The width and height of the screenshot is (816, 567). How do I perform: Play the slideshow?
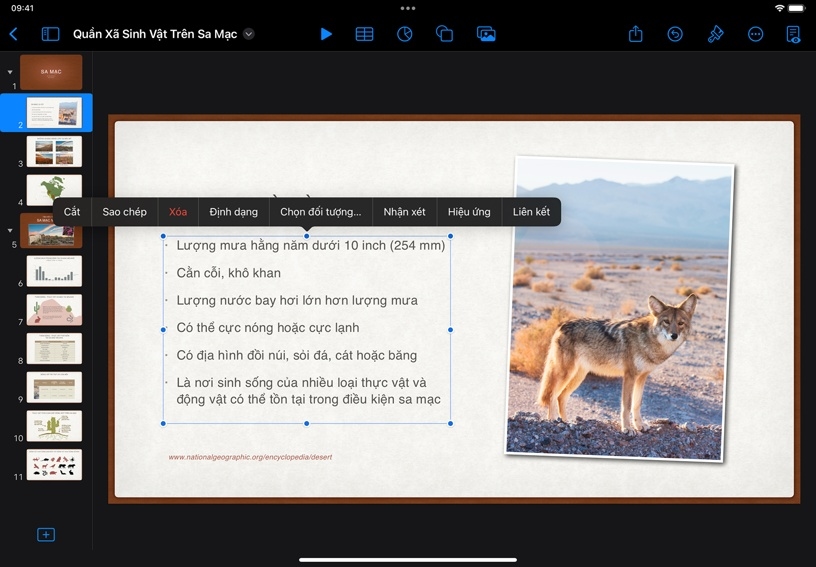click(326, 34)
